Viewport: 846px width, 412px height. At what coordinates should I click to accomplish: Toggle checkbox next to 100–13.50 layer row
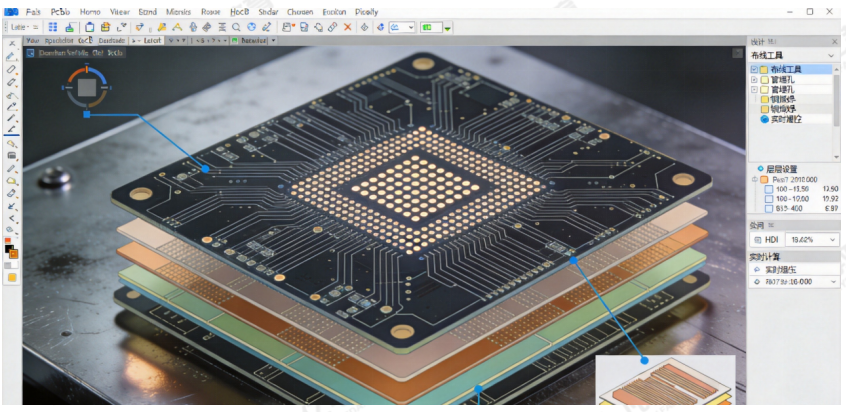(769, 189)
